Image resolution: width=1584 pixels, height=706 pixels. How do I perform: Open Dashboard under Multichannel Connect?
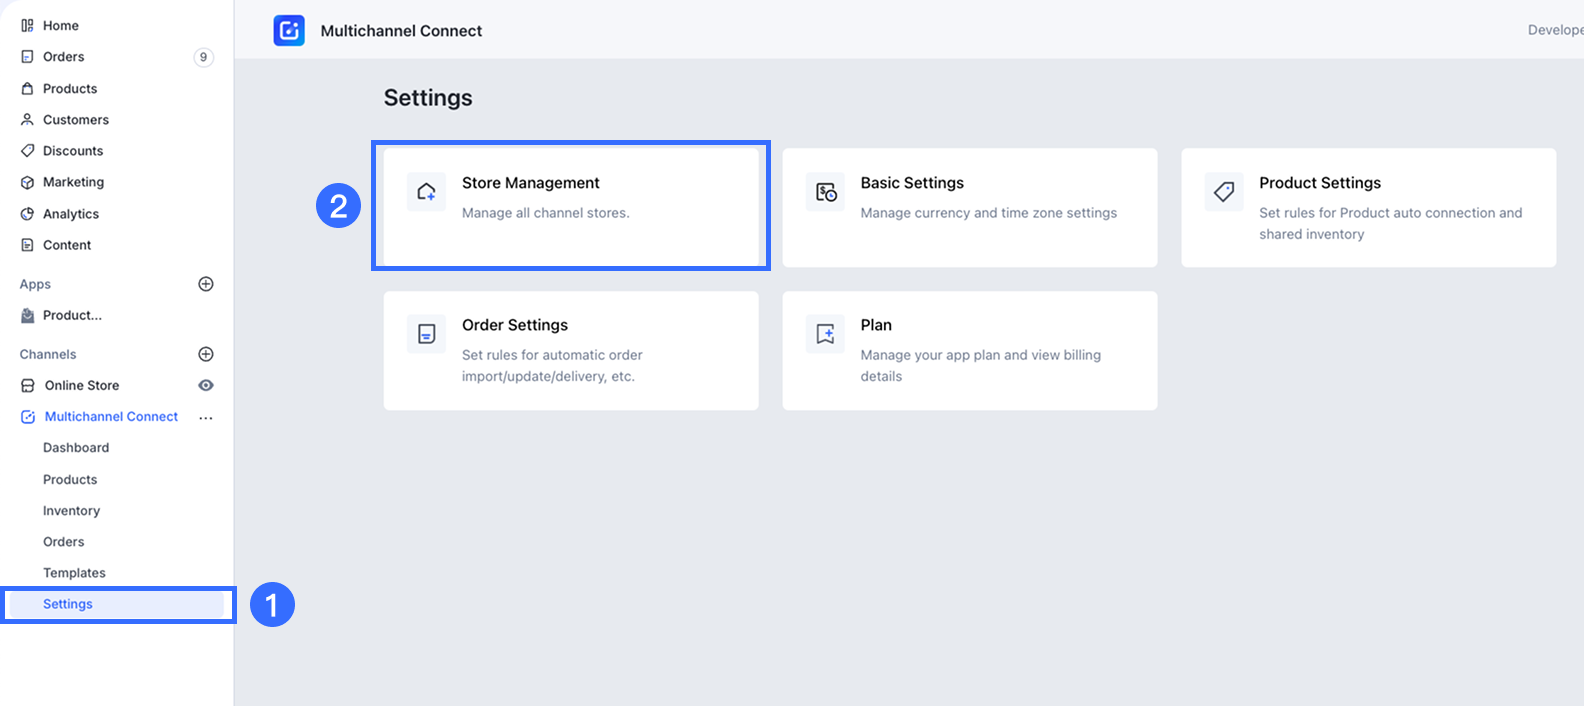point(76,448)
